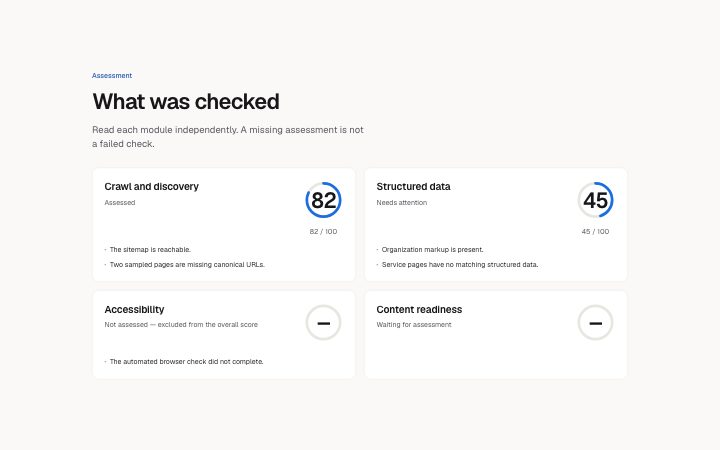Click the missing canonical URLs finding
720x450 pixels.
187,264
